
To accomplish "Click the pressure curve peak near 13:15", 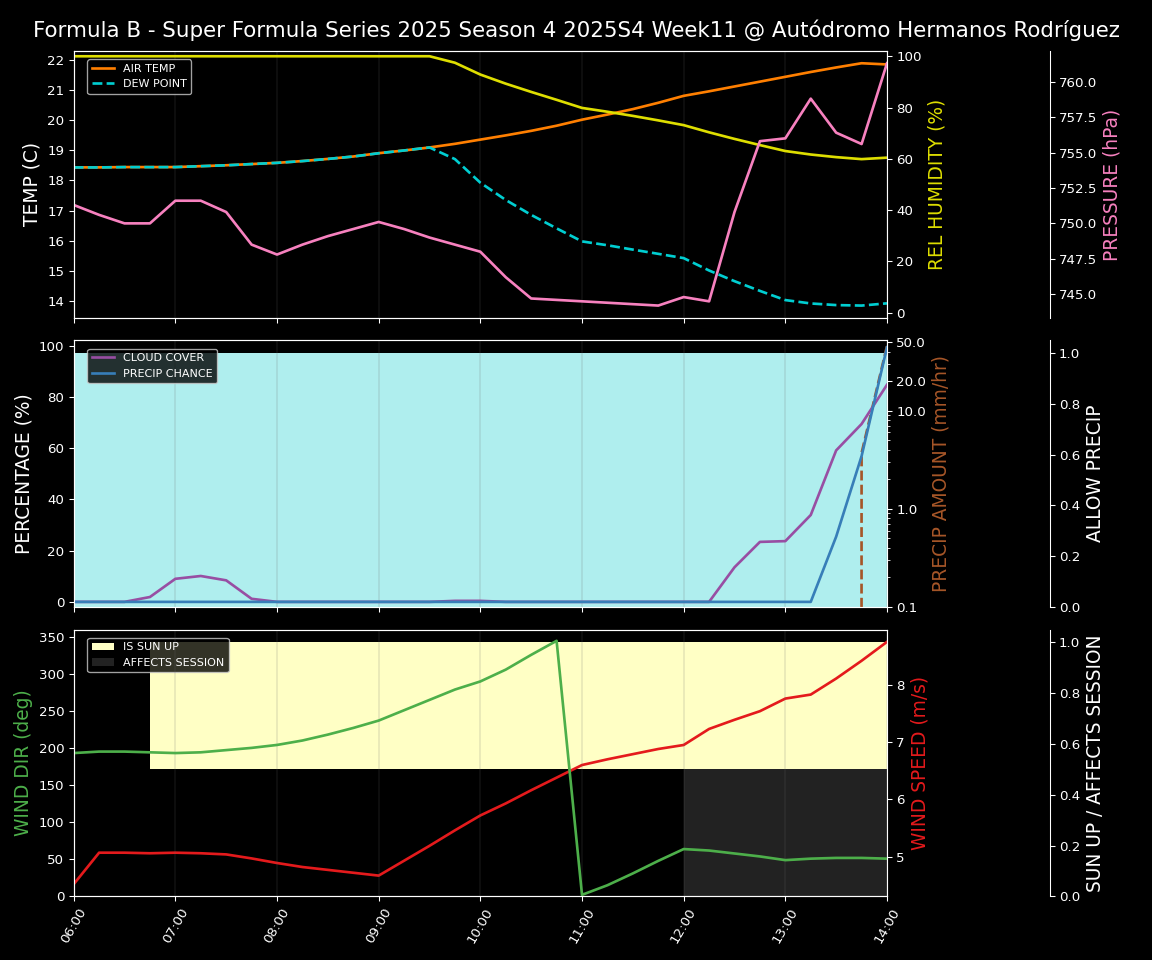I will click(x=810, y=98).
